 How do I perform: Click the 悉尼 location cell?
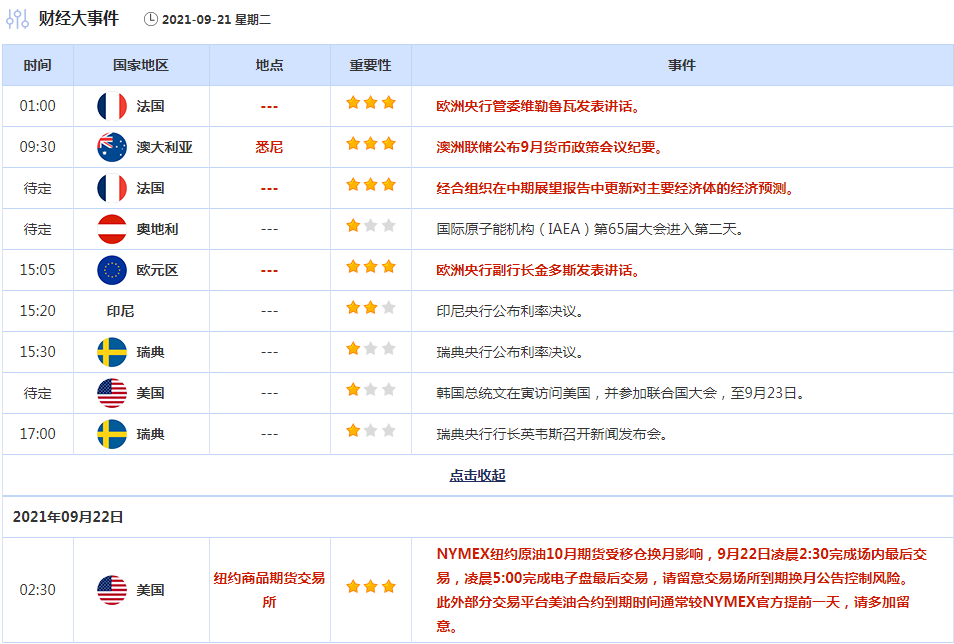[x=269, y=147]
